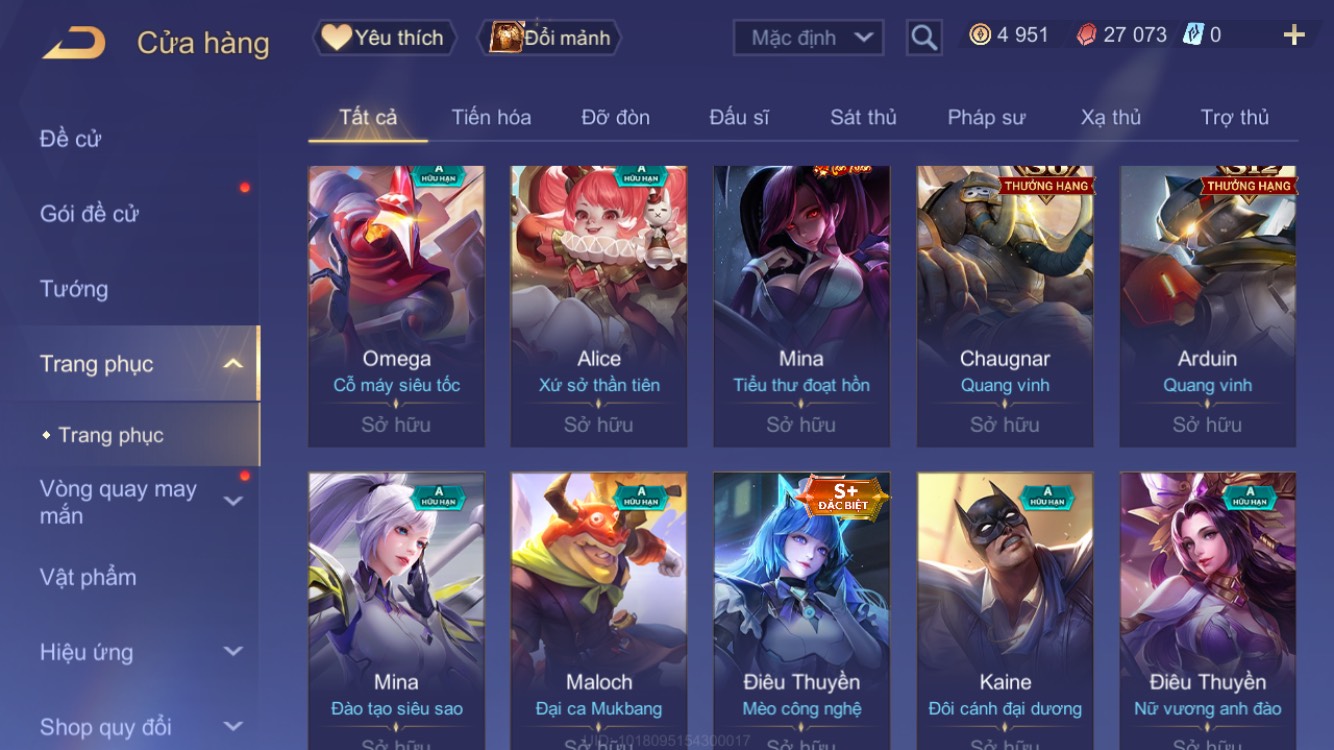Tap the red ruby currency icon
The height and width of the screenshot is (750, 1334).
[x=1086, y=35]
